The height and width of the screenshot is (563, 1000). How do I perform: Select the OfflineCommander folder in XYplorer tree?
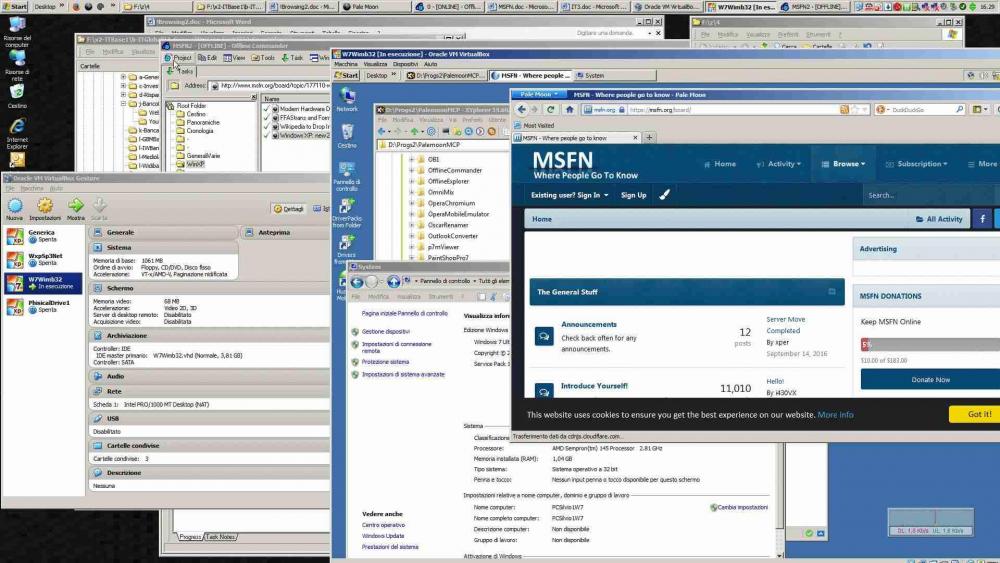click(455, 171)
